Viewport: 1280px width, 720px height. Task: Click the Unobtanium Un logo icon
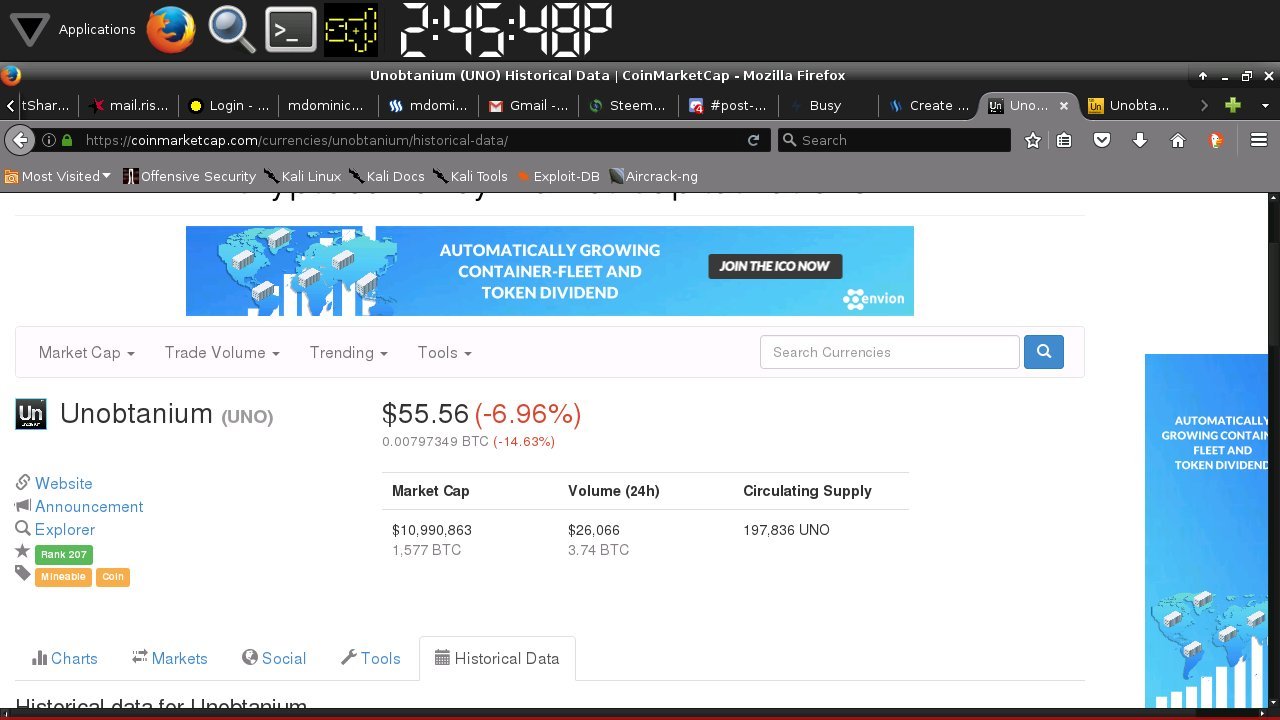pos(31,413)
